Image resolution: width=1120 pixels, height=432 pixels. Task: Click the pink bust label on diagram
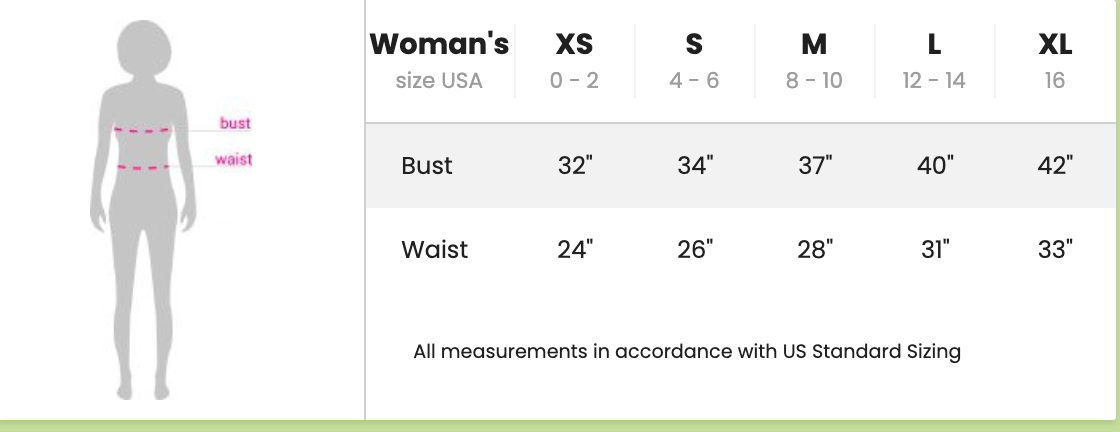click(235, 124)
